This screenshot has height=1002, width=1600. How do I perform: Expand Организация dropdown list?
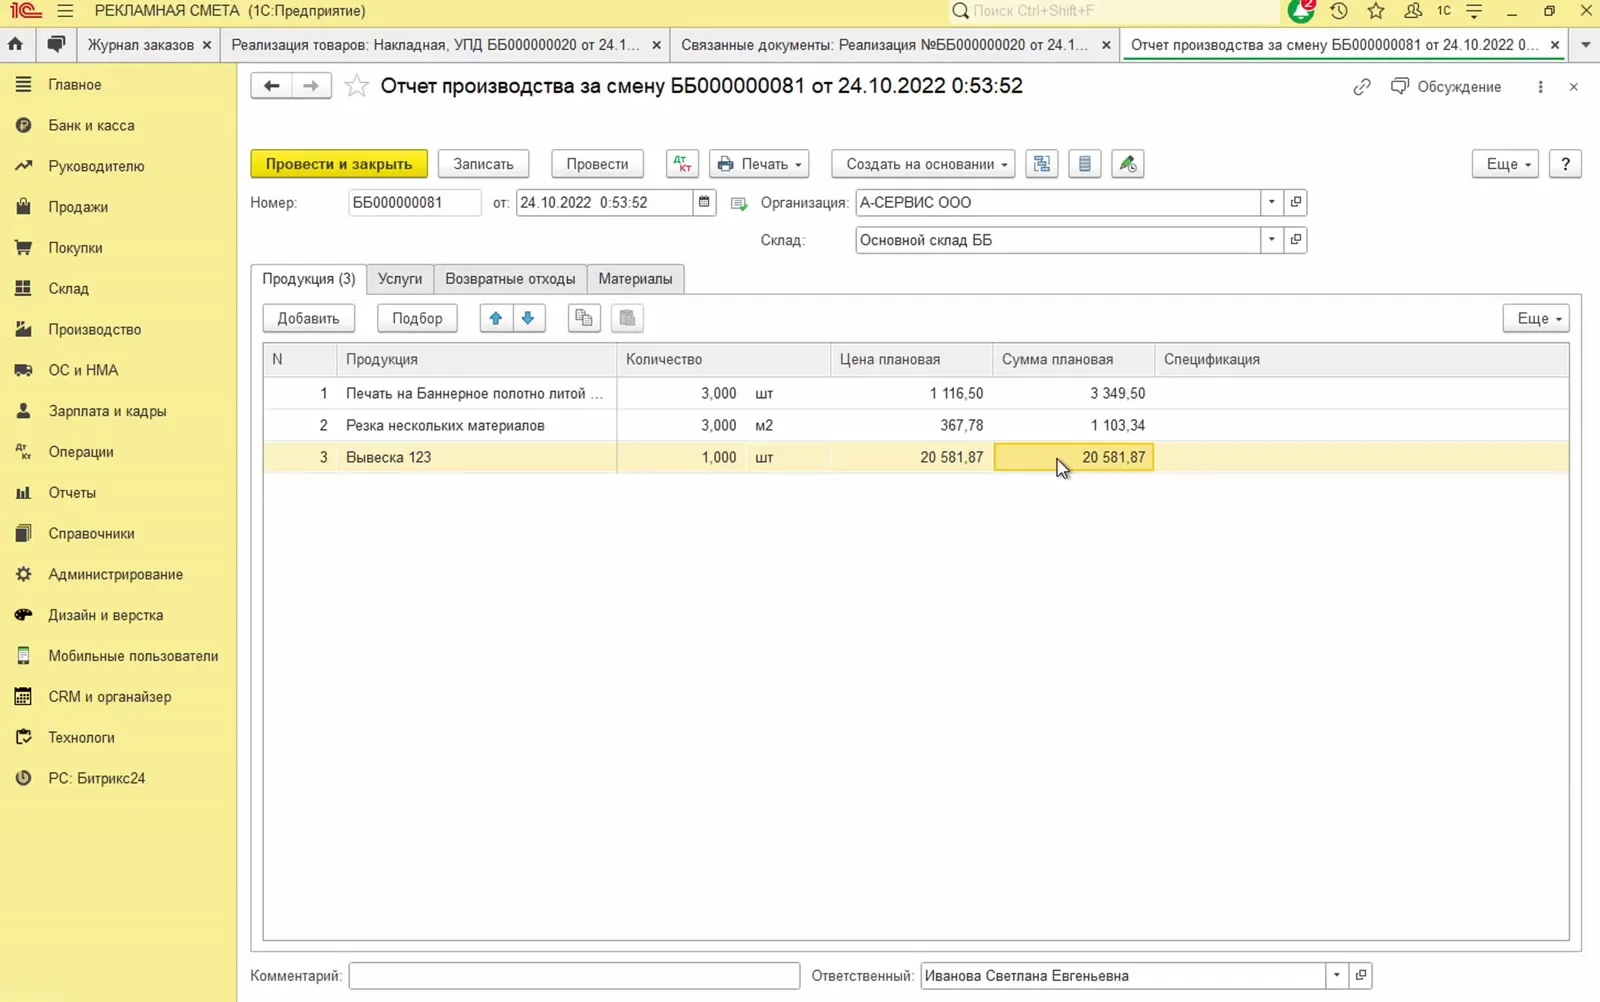(1271, 202)
